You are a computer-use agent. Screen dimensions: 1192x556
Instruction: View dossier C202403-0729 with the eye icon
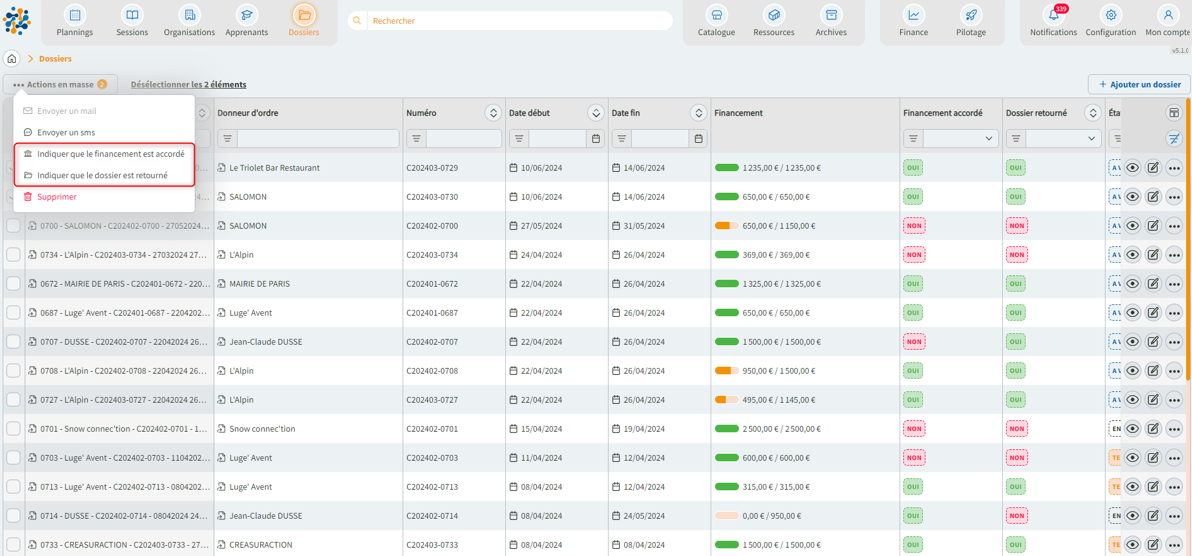point(1133,167)
